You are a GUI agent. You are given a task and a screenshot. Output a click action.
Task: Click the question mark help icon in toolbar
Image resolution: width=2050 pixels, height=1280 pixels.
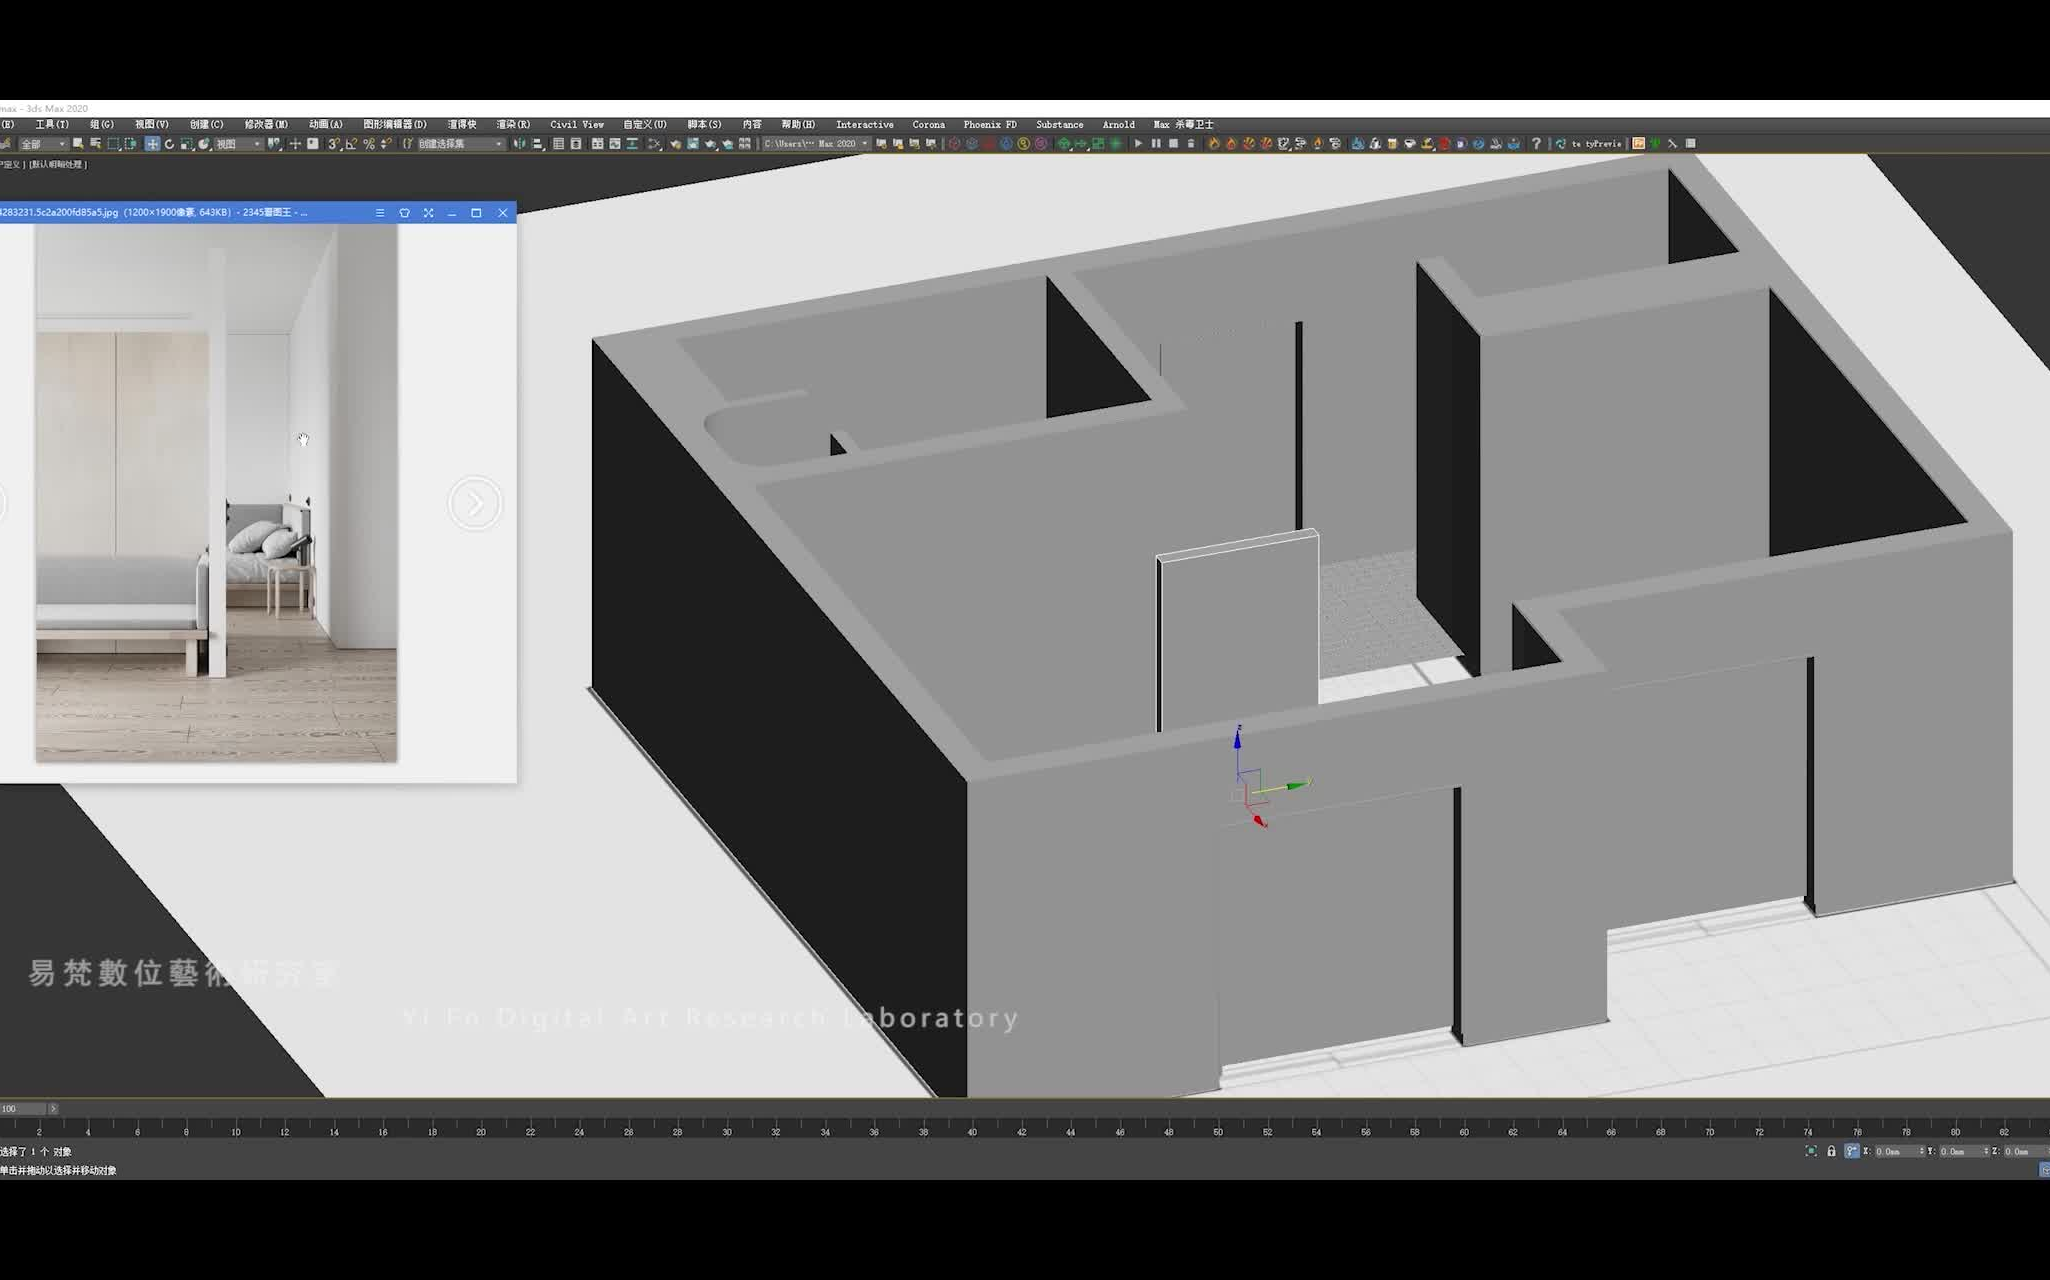click(x=1535, y=144)
